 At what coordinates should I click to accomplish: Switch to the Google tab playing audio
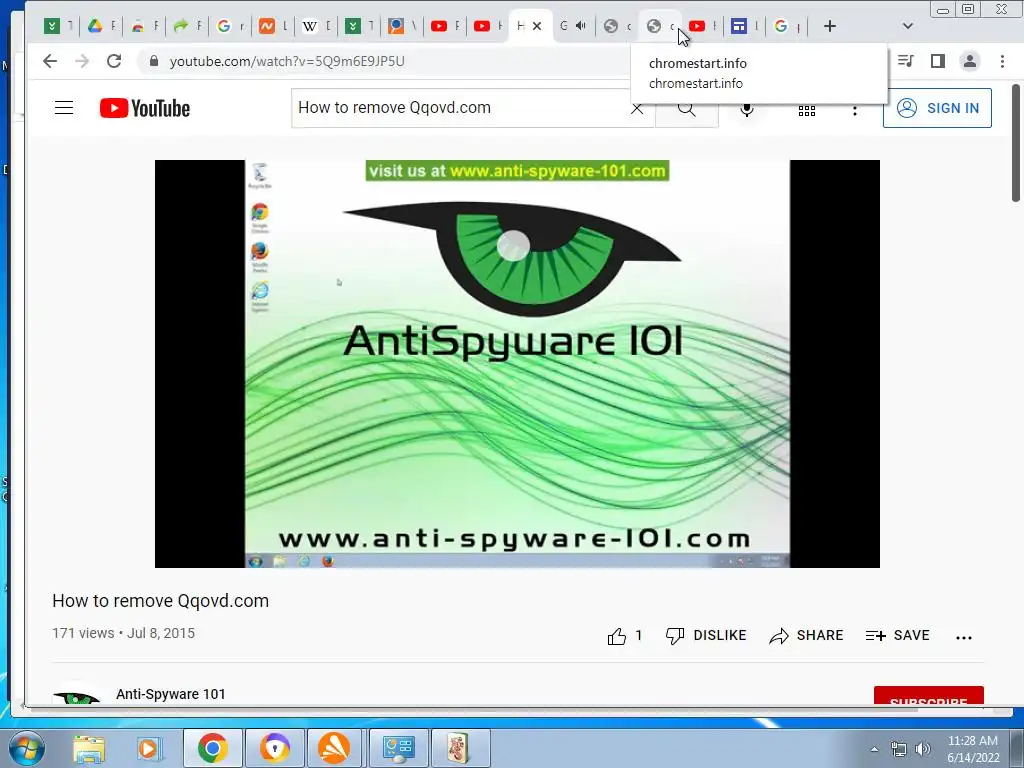(573, 26)
